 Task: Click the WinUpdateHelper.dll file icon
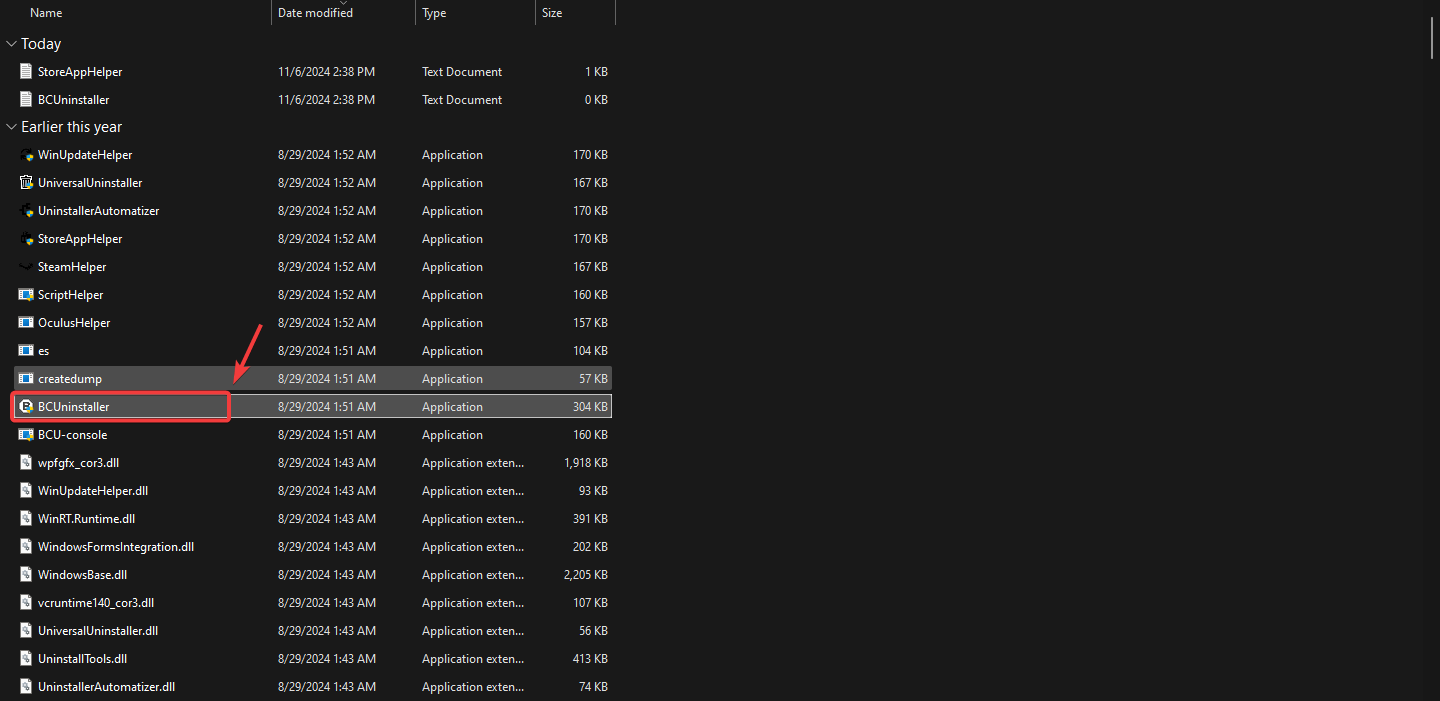pos(27,491)
